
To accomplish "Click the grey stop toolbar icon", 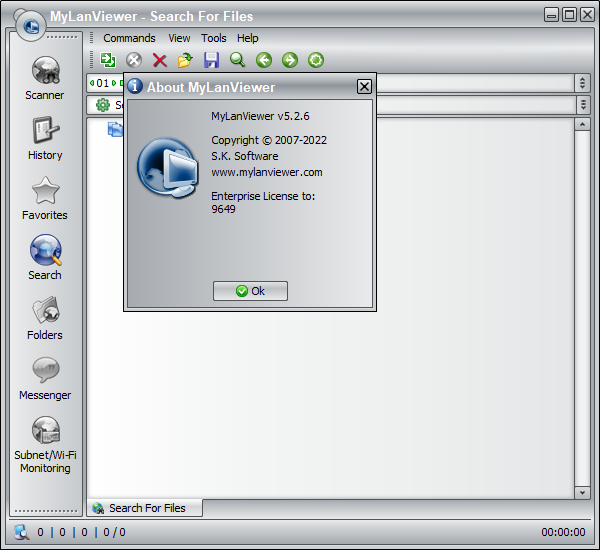I will pyautogui.click(x=134, y=60).
